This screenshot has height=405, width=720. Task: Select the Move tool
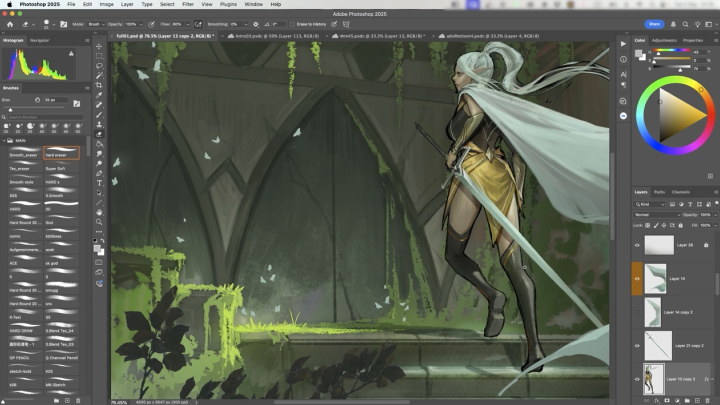pos(99,45)
